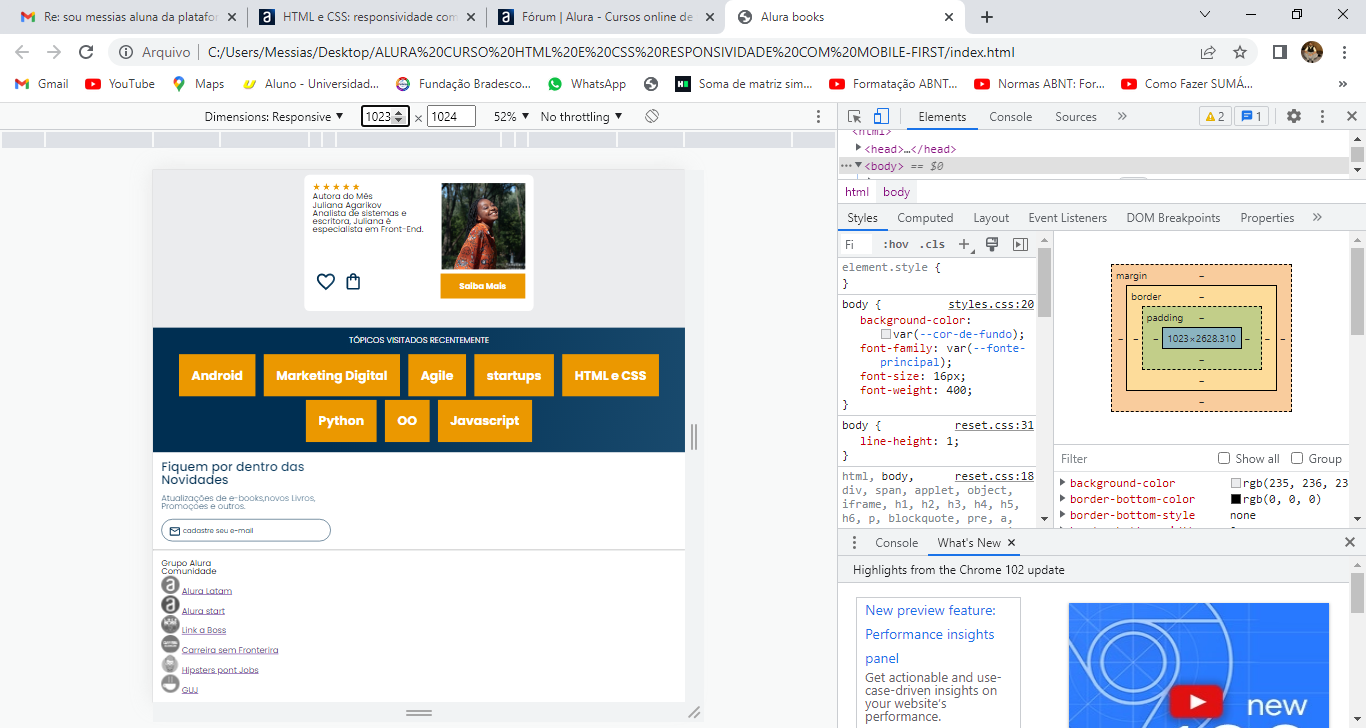Open the reset.css:31 source link
The image size is (1366, 728).
coord(994,425)
